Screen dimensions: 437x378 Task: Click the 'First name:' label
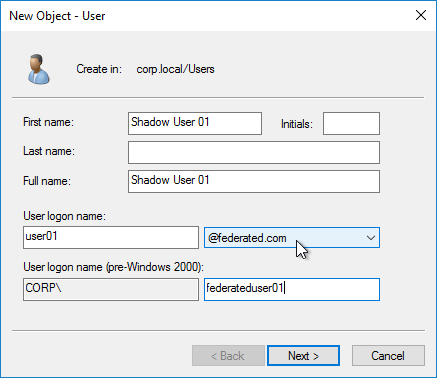(x=48, y=122)
